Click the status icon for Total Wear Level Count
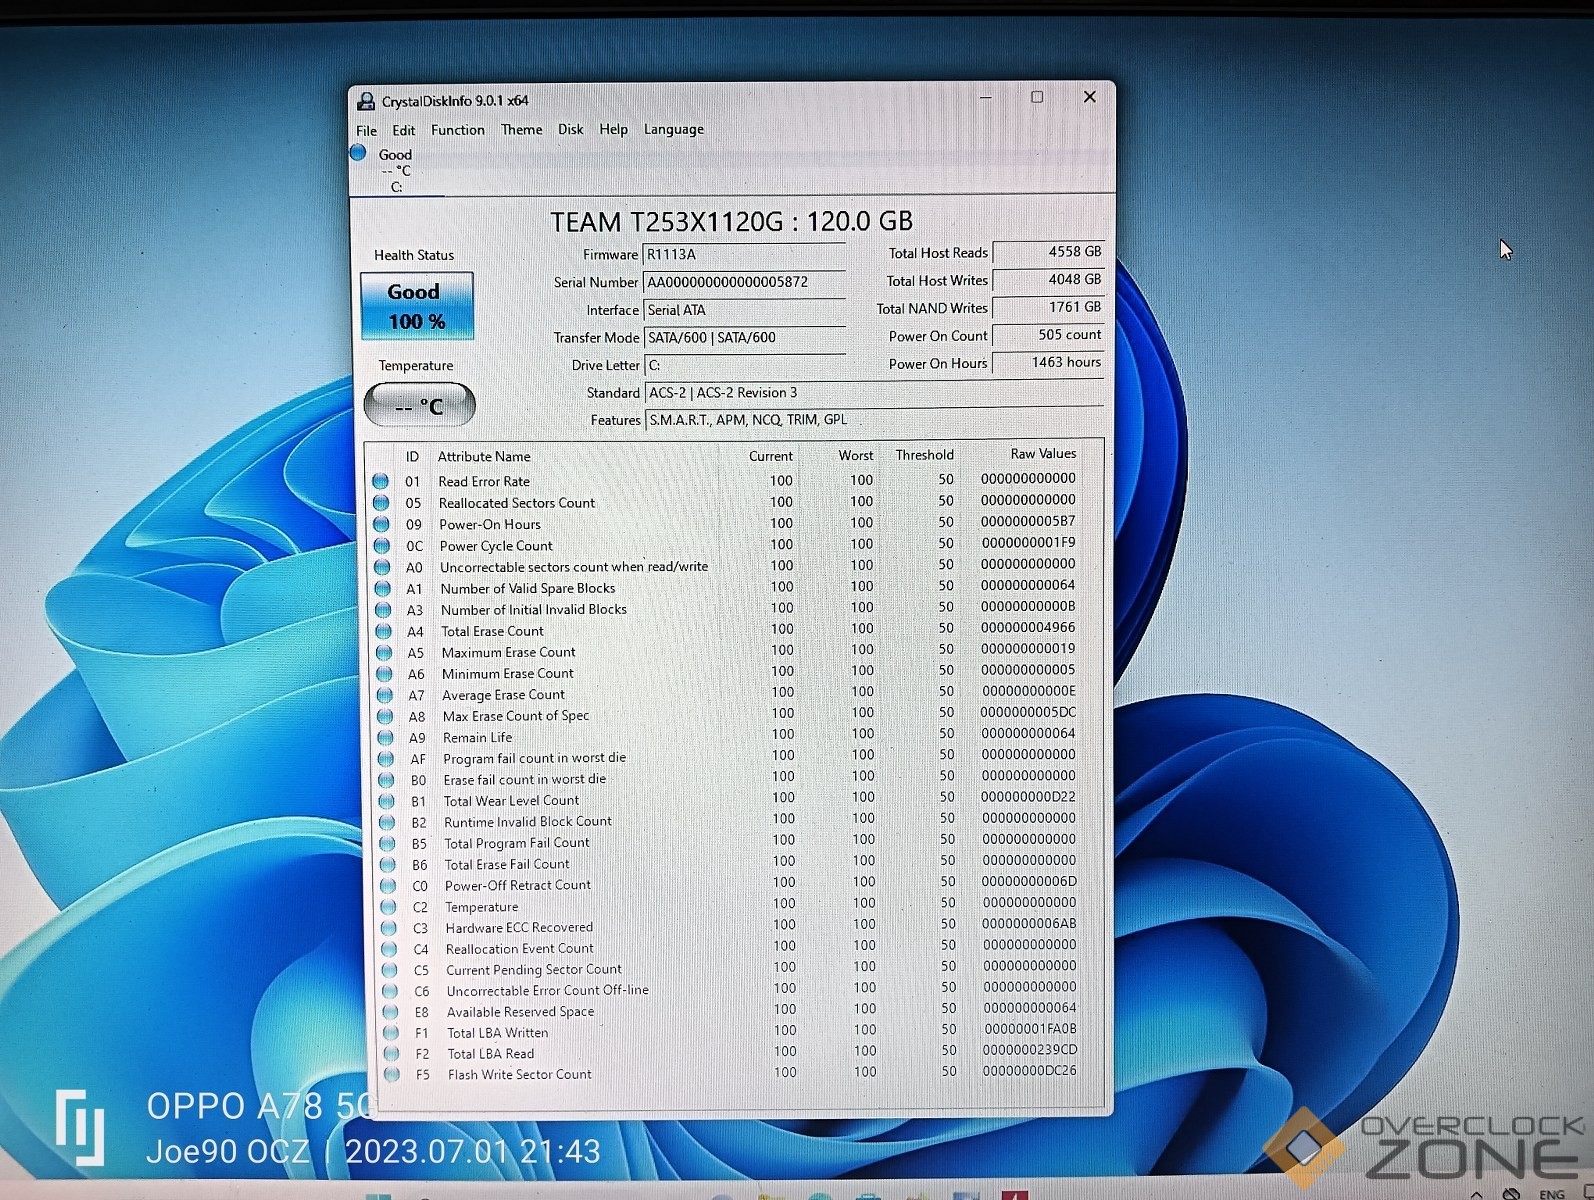1594x1200 pixels. [x=386, y=801]
